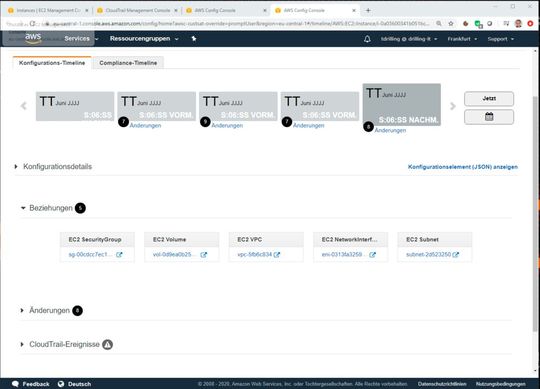The width and height of the screenshot is (540, 389).
Task: Expand the CloudTrail-Ereignisse section
Action: pyautogui.click(x=61, y=344)
